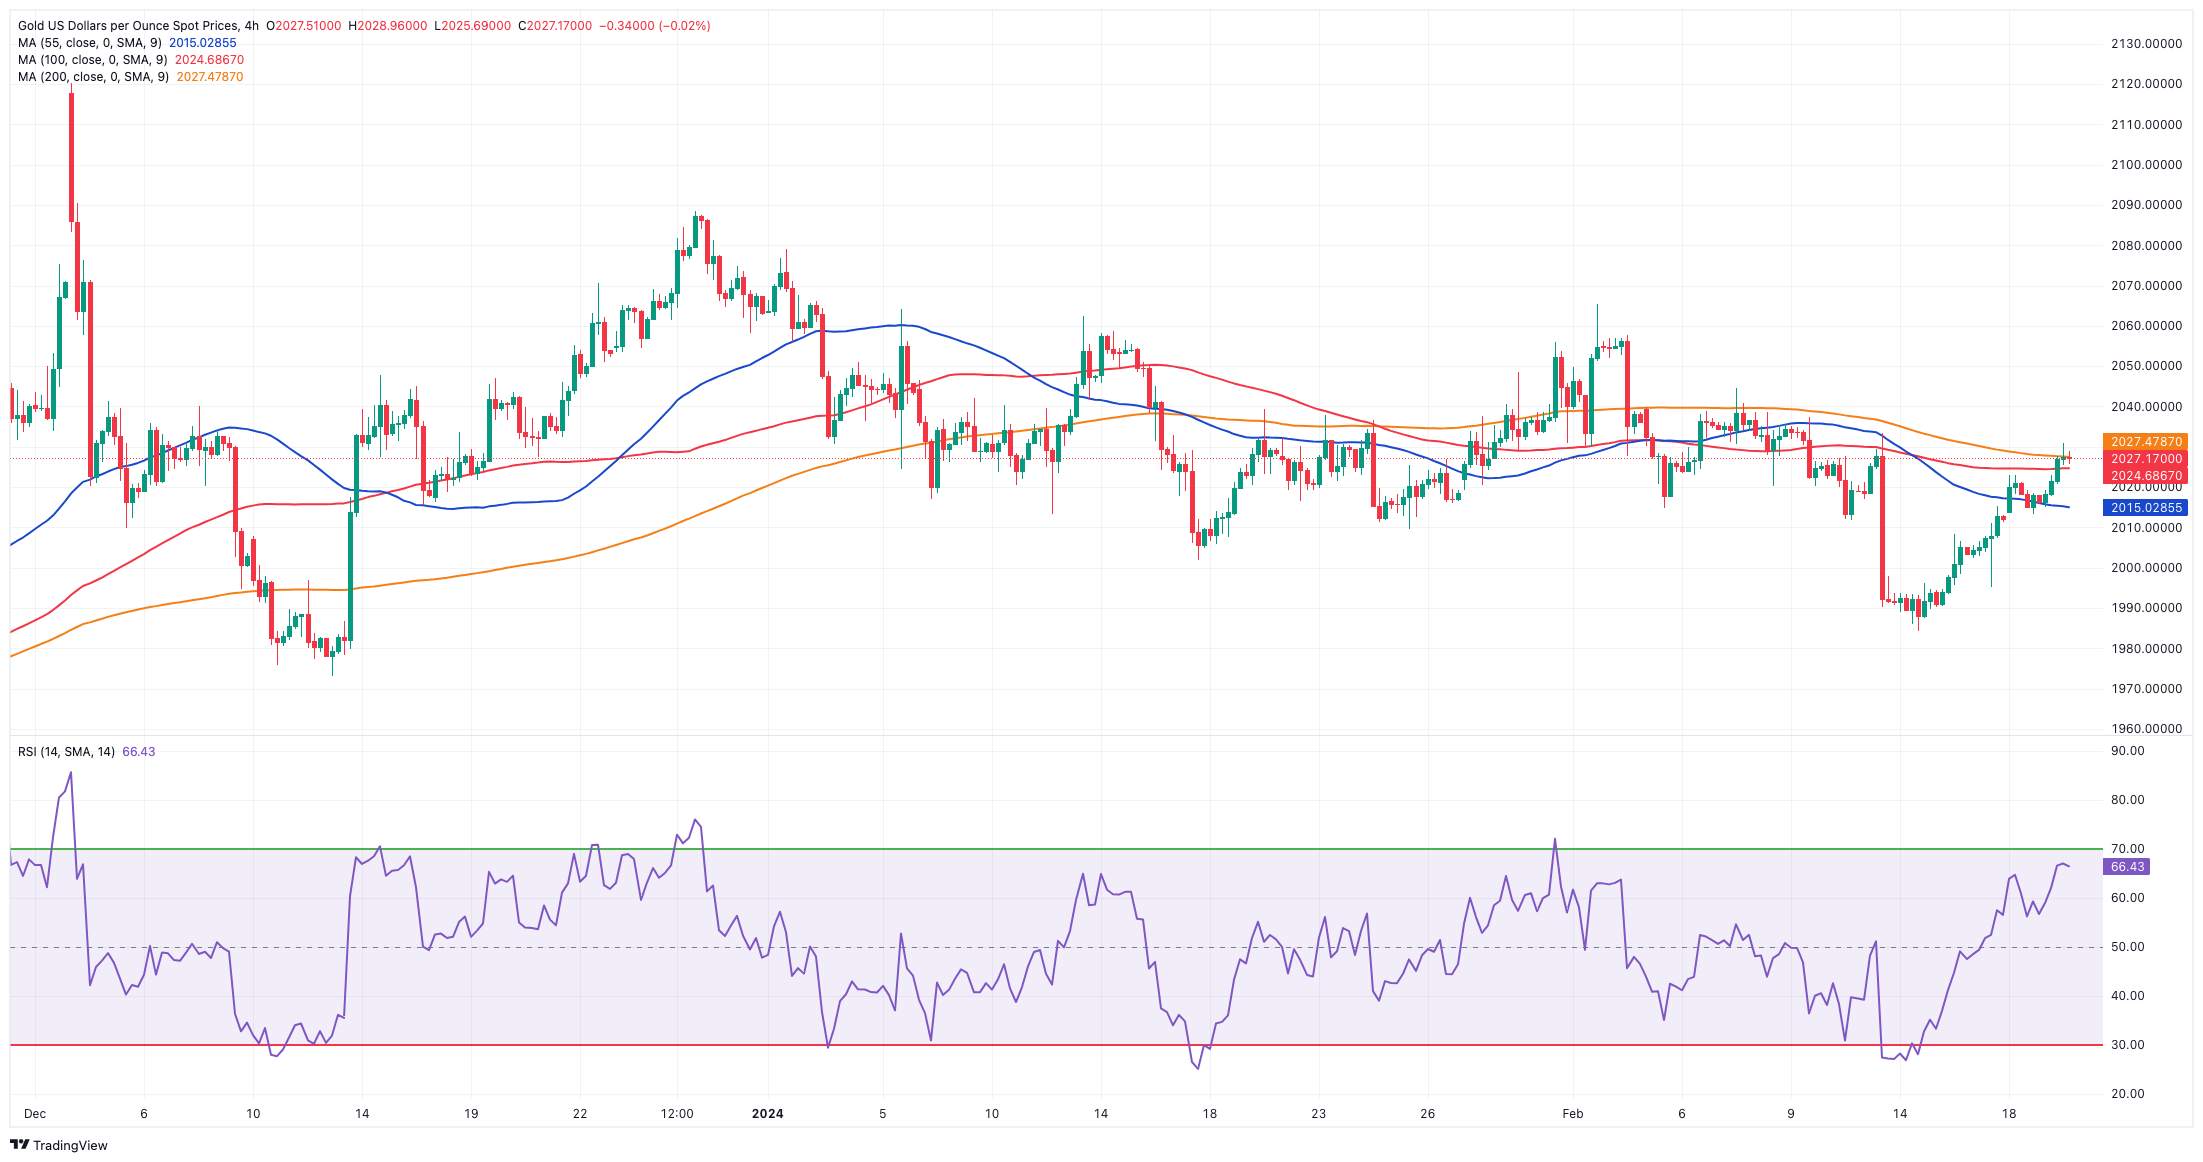Click the MA (200, close, 0, SMA, 9) legend
Screen dimensions: 2203x1162
[93, 77]
